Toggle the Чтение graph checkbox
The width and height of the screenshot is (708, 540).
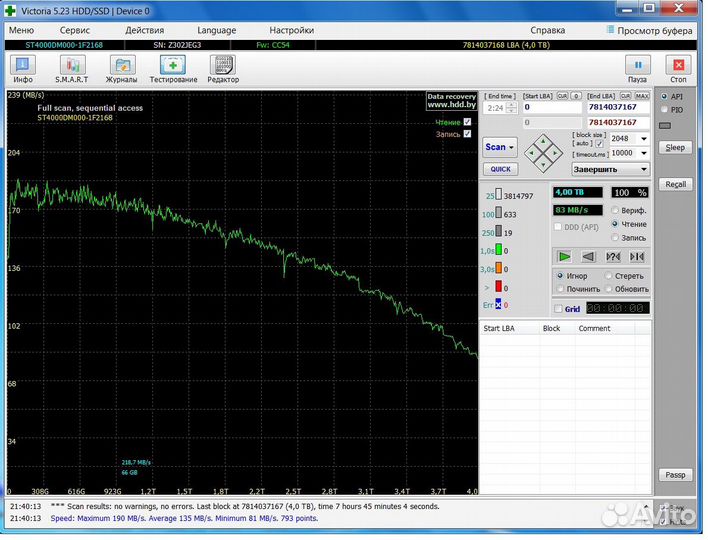point(467,122)
